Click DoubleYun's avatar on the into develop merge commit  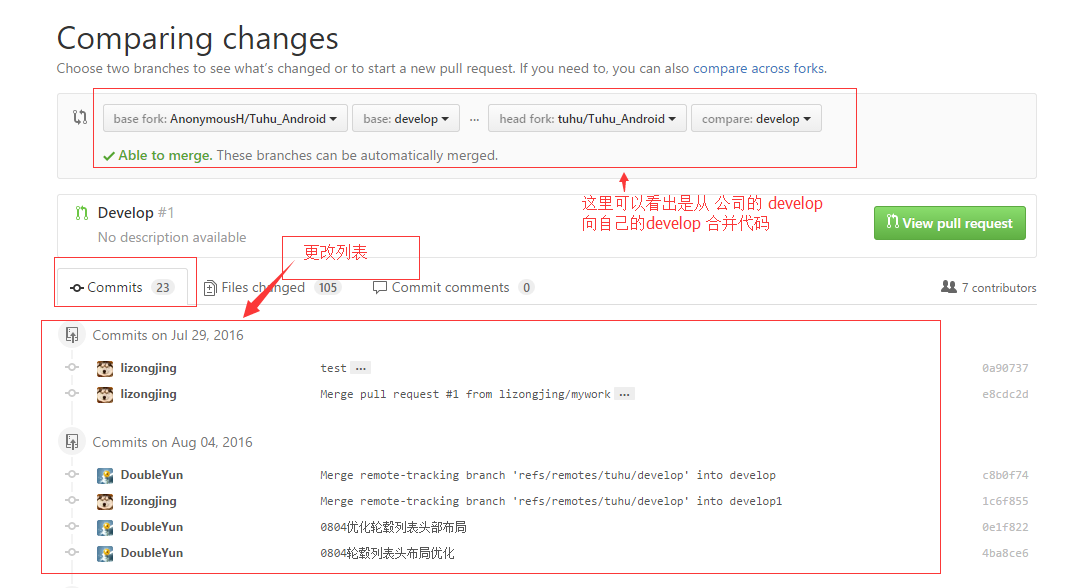click(x=105, y=475)
